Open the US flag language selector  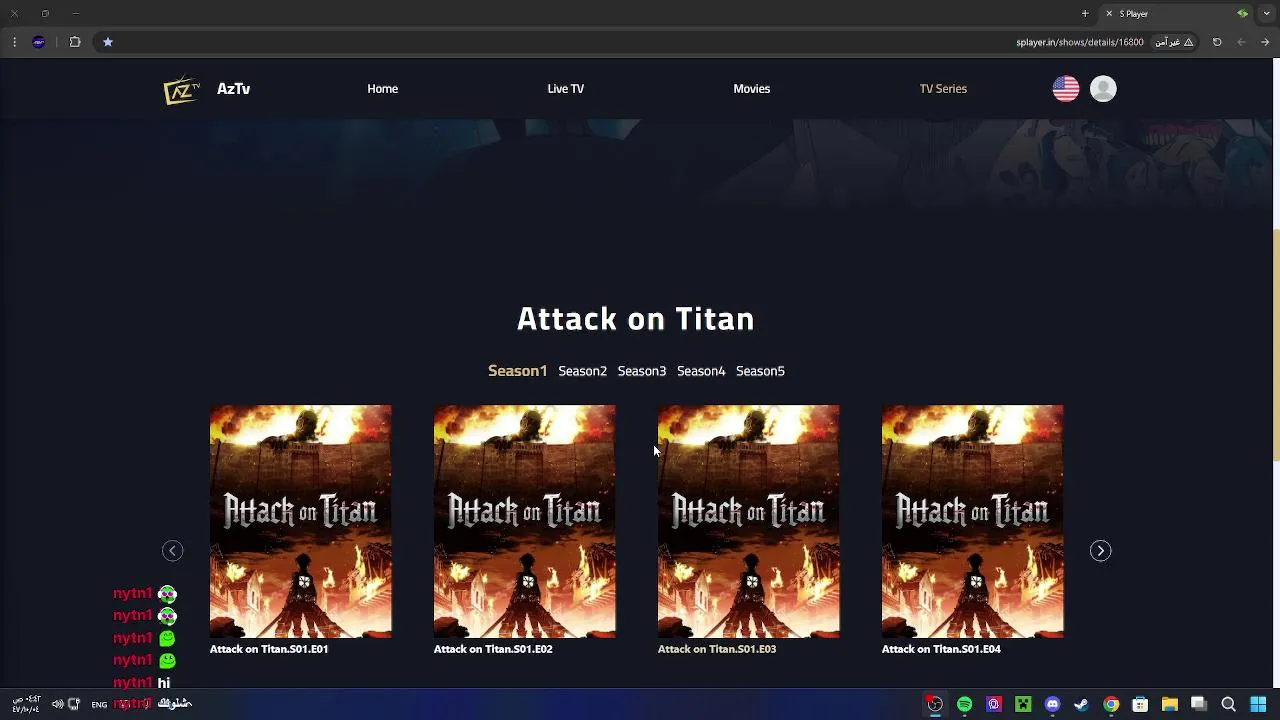coord(1066,89)
